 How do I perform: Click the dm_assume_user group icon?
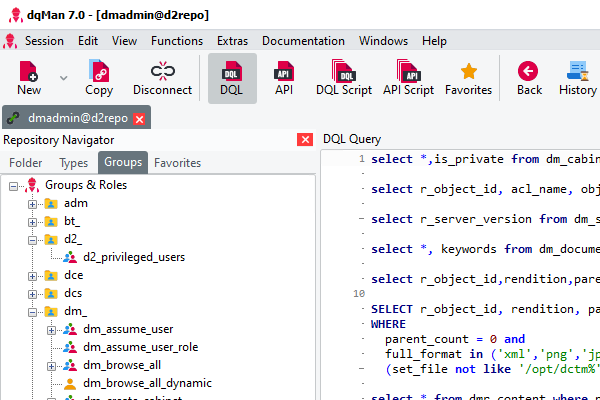pyautogui.click(x=70, y=329)
